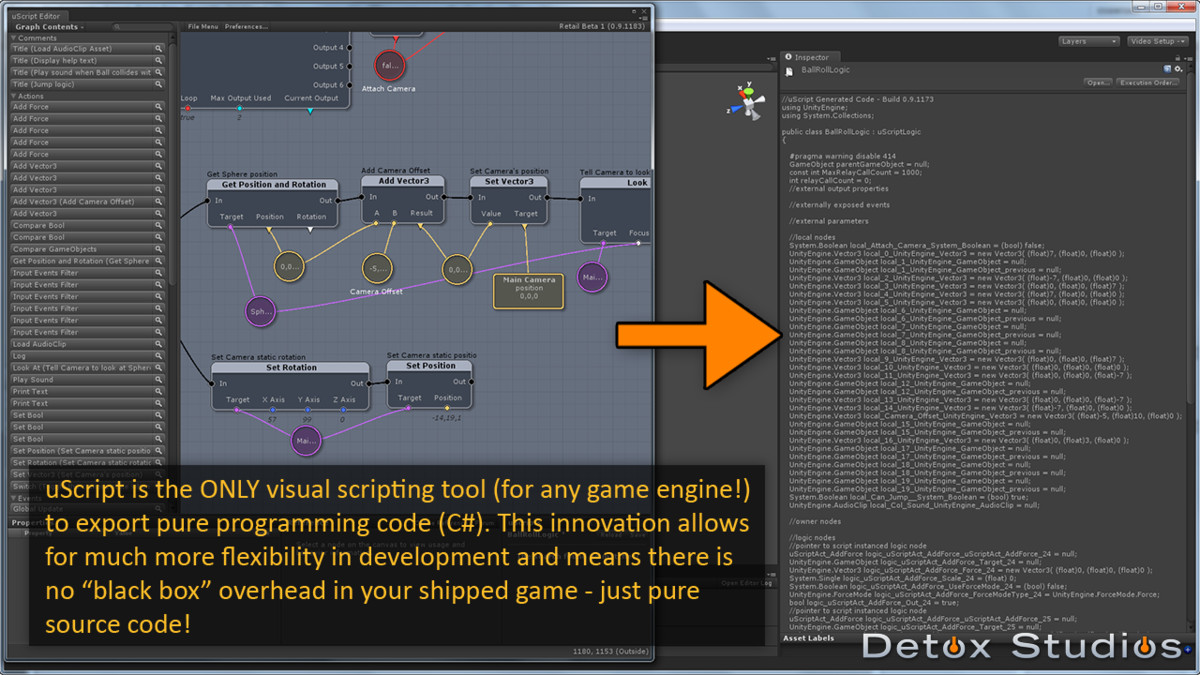Select the Set Position node title
The width and height of the screenshot is (1200, 675).
(x=430, y=366)
